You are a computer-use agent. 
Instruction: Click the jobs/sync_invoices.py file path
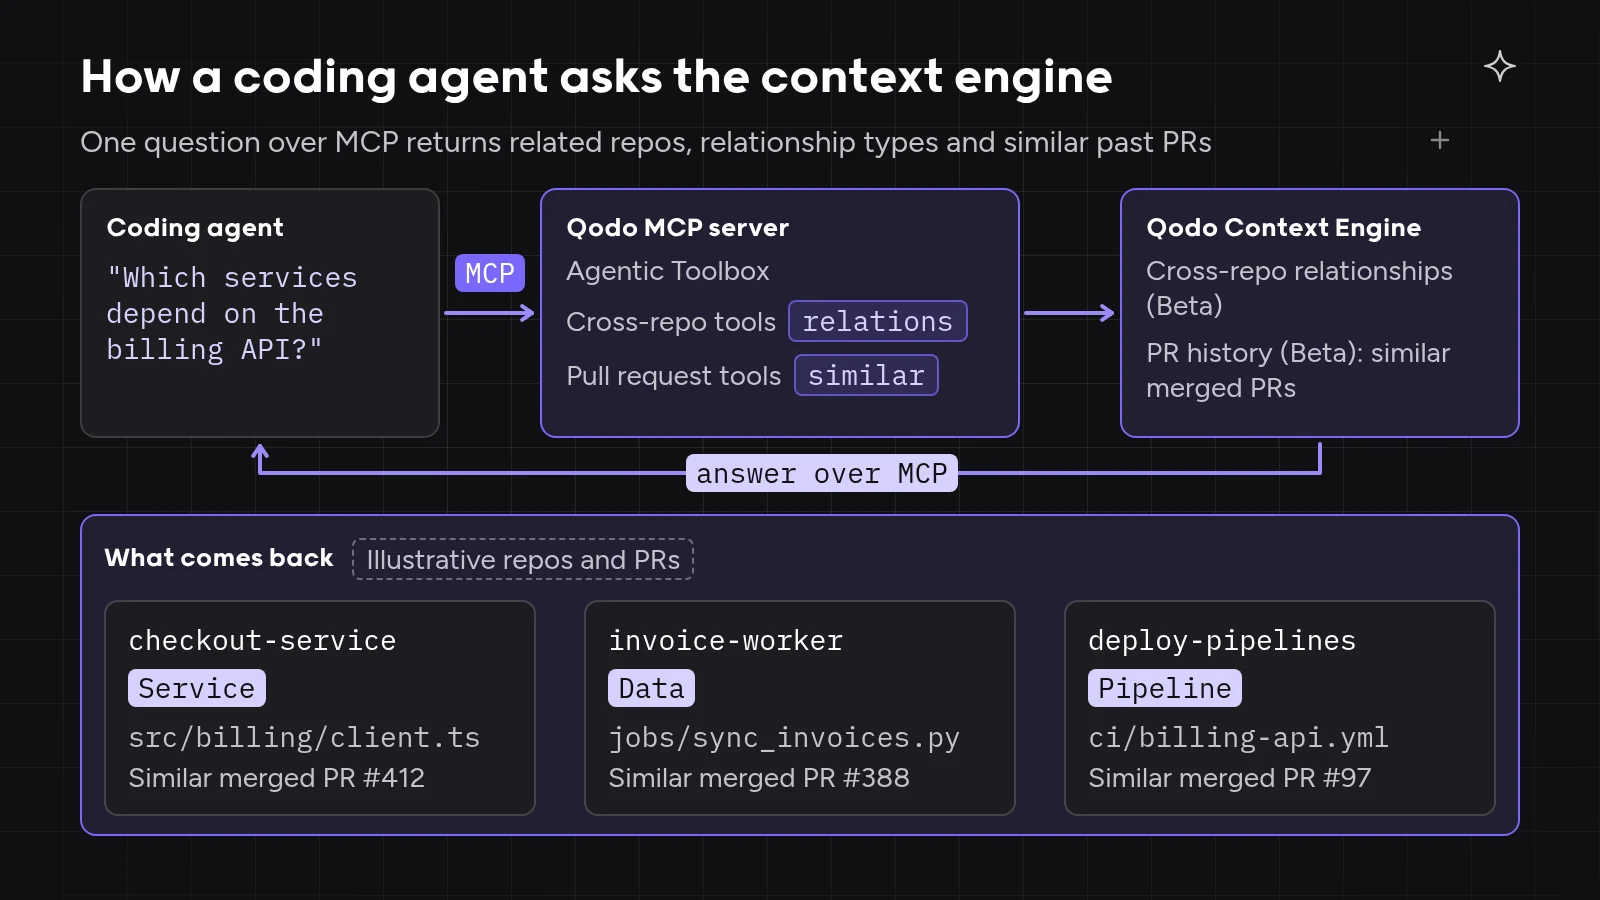784,737
